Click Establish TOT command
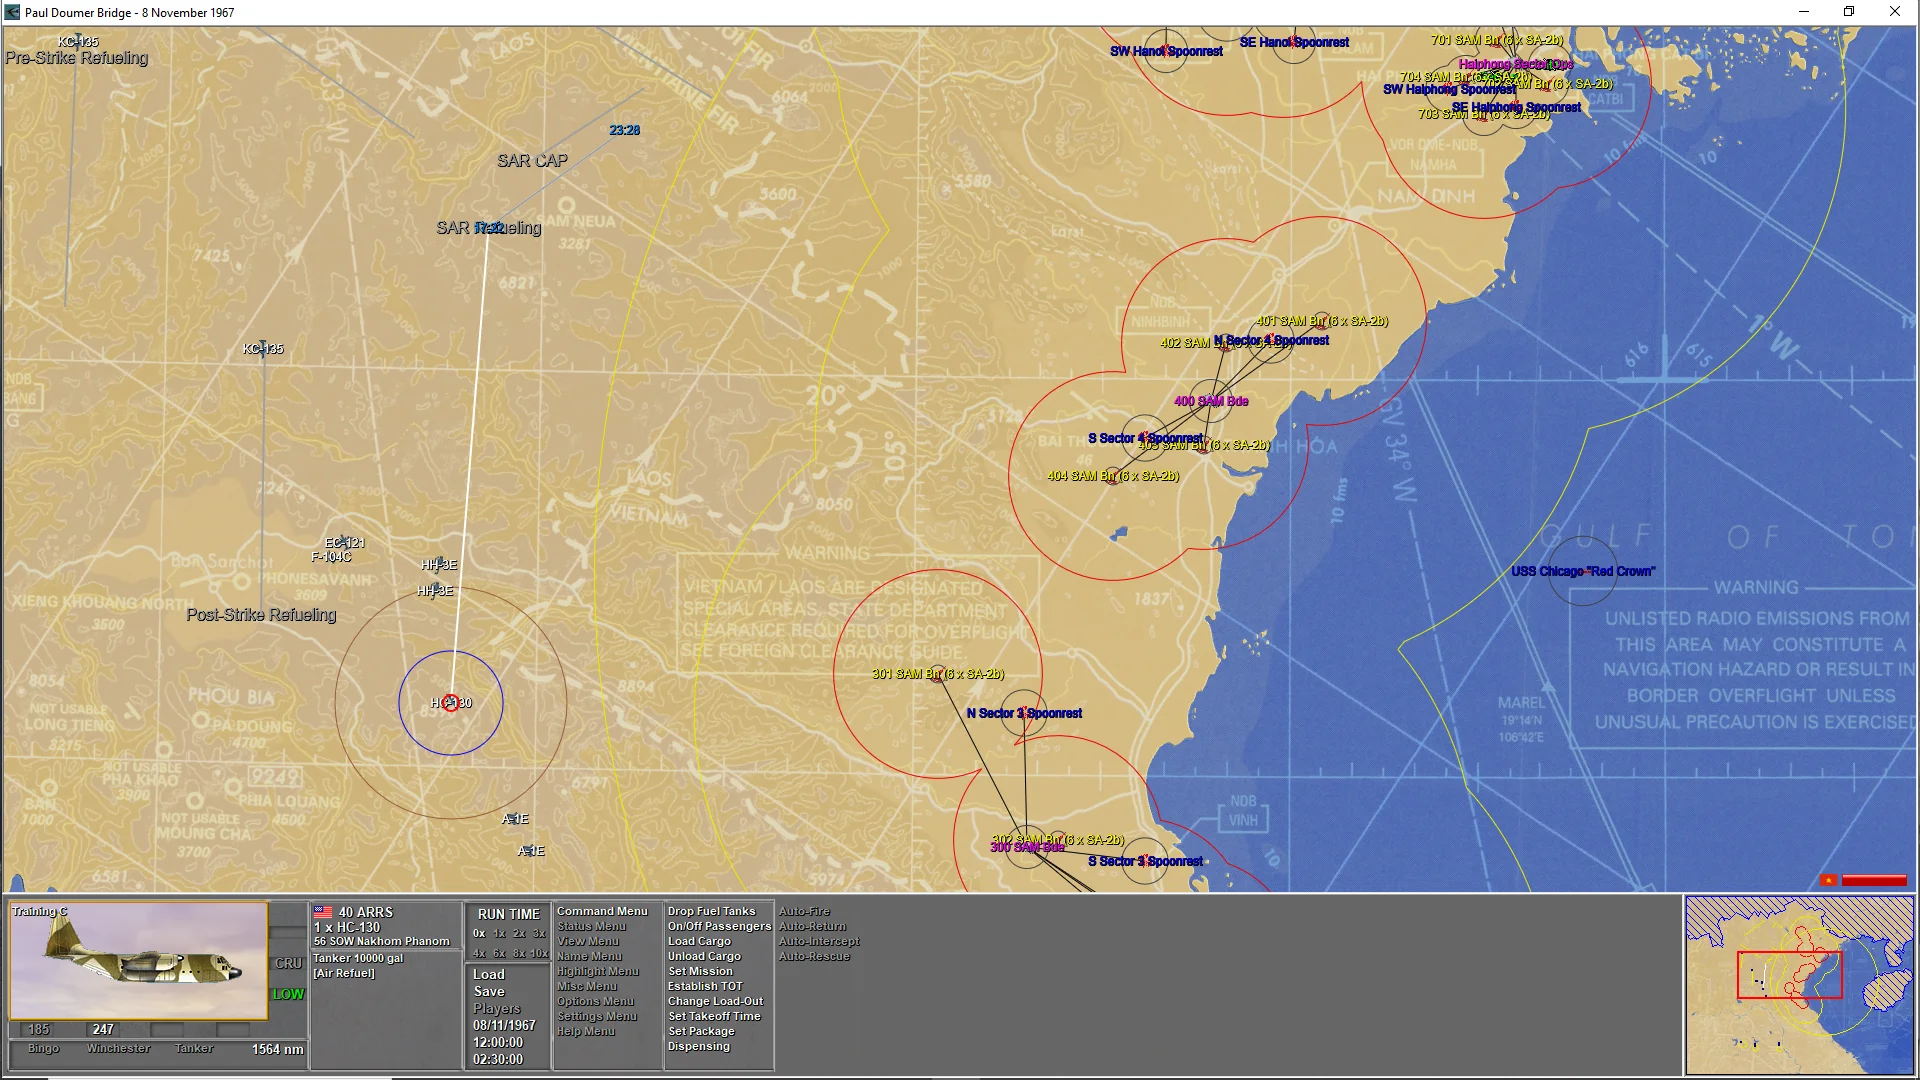The image size is (1920, 1080). coord(705,986)
